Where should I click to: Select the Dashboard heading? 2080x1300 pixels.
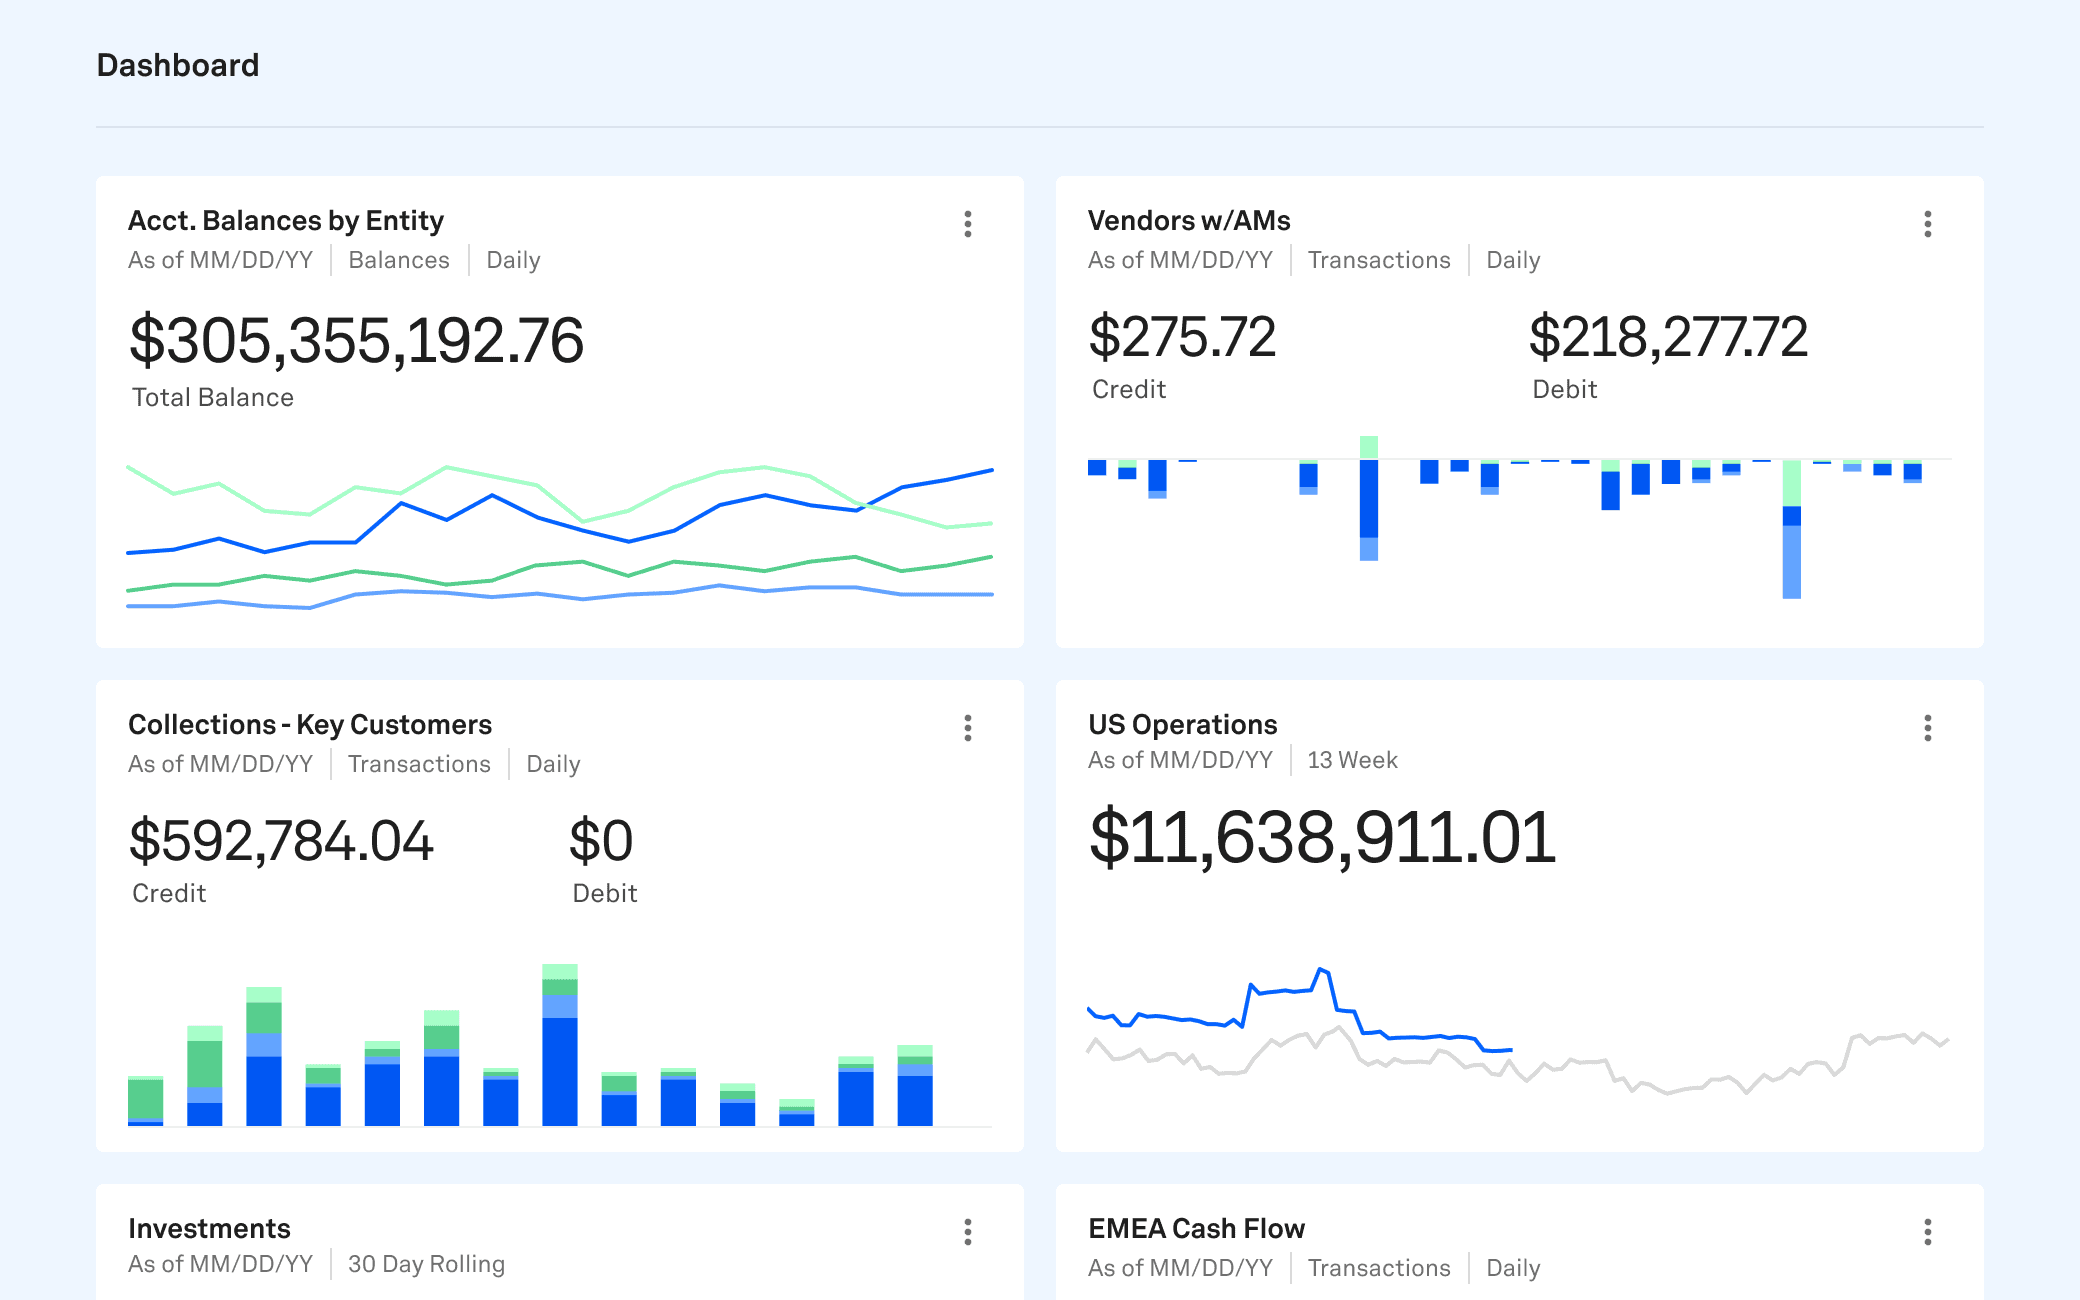[x=178, y=64]
